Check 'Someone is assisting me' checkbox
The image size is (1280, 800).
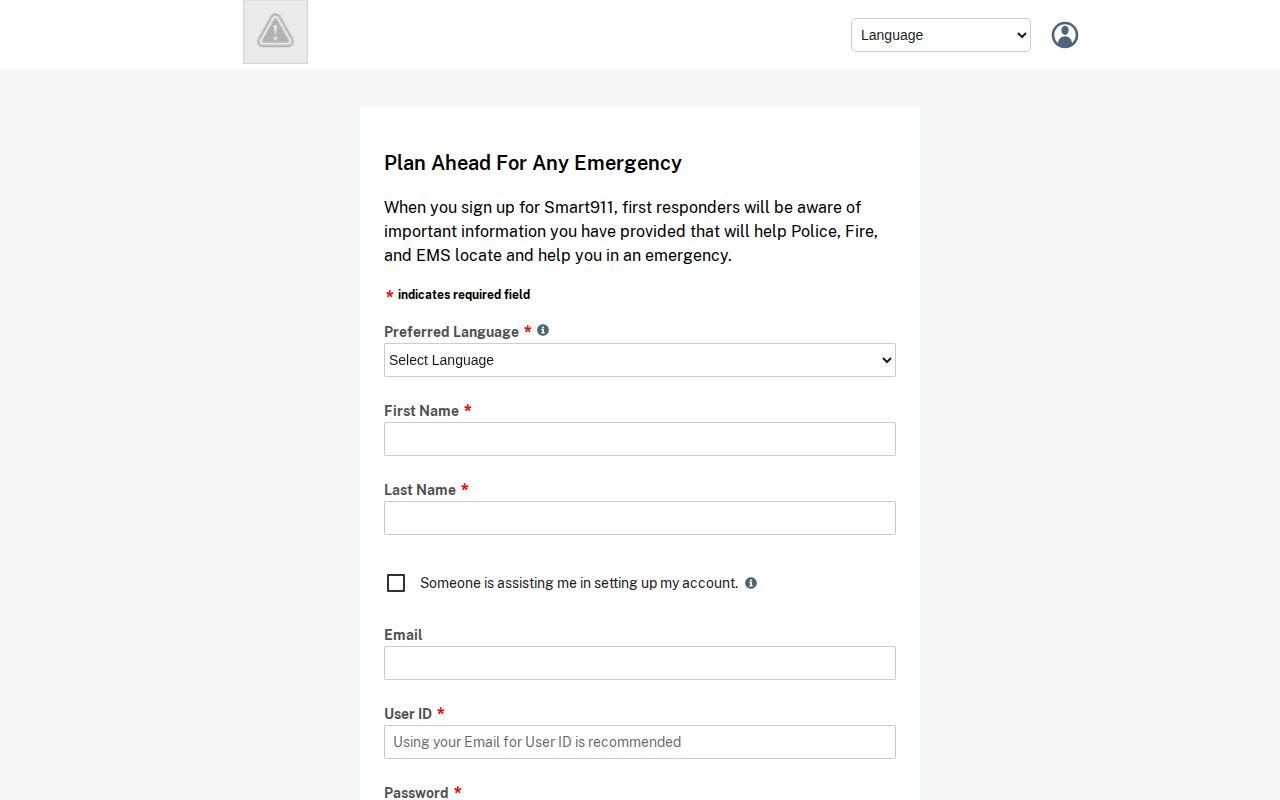coord(396,583)
